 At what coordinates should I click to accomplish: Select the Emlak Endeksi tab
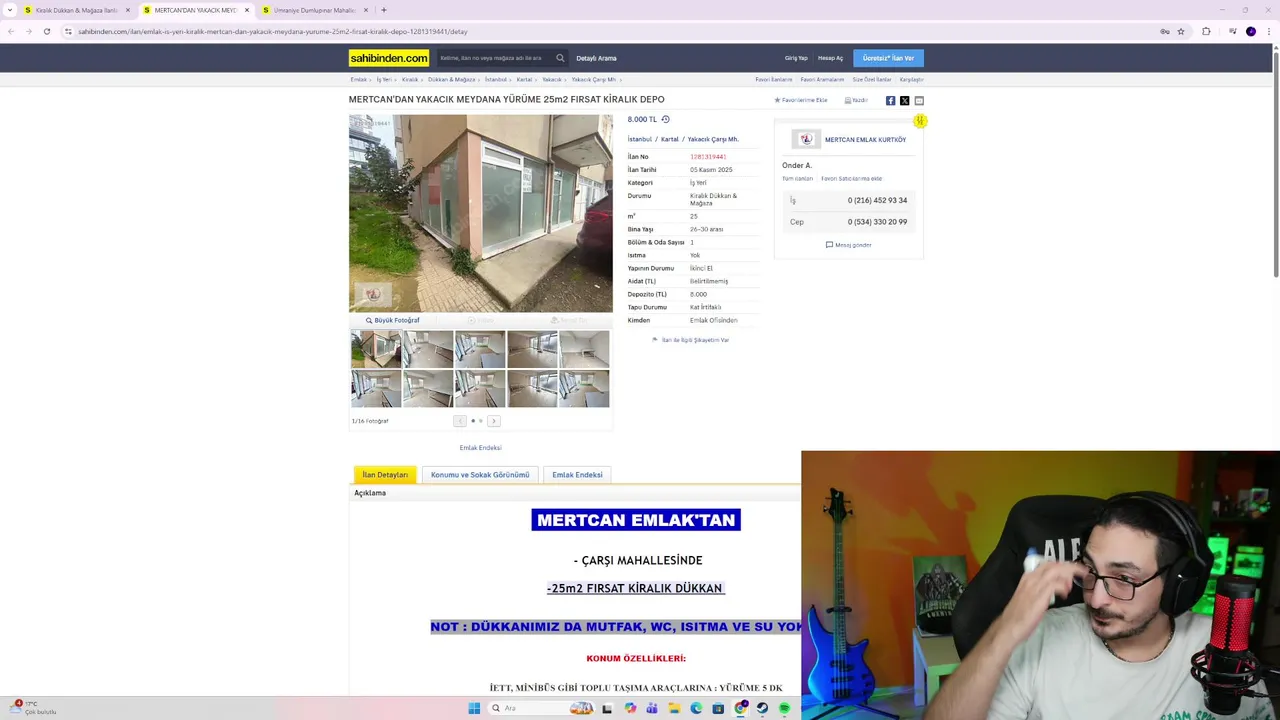coord(577,475)
